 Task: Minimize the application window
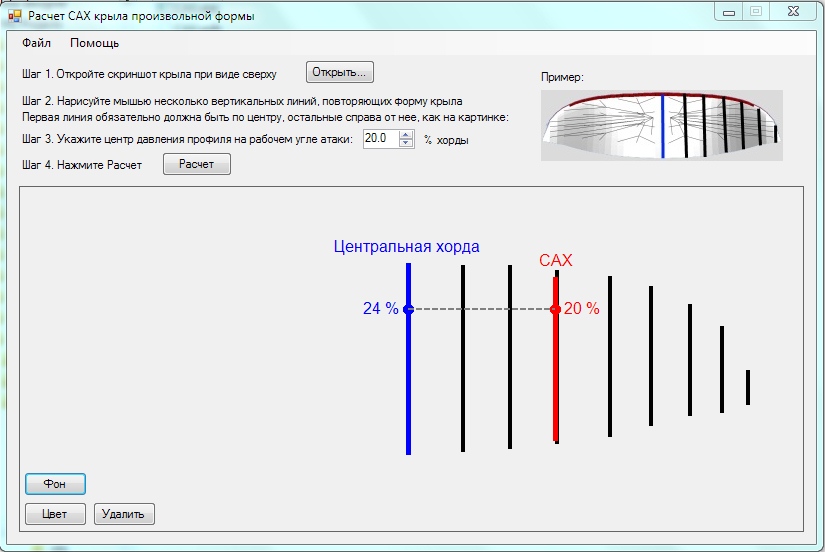(x=731, y=12)
